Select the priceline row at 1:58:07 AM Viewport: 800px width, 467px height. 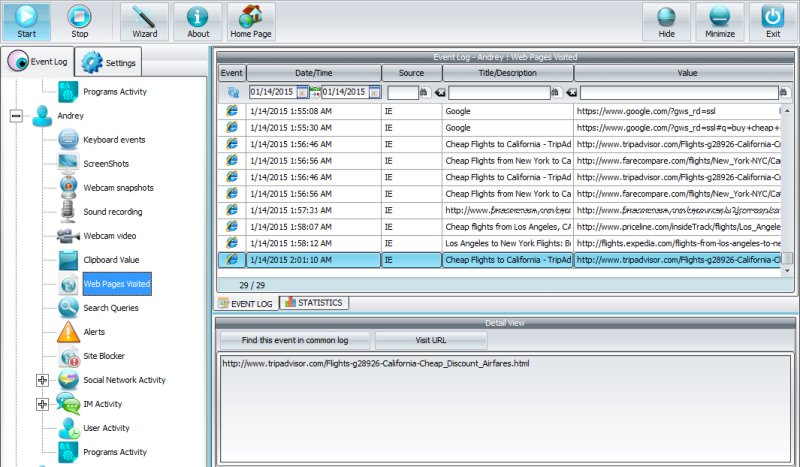pos(499,227)
